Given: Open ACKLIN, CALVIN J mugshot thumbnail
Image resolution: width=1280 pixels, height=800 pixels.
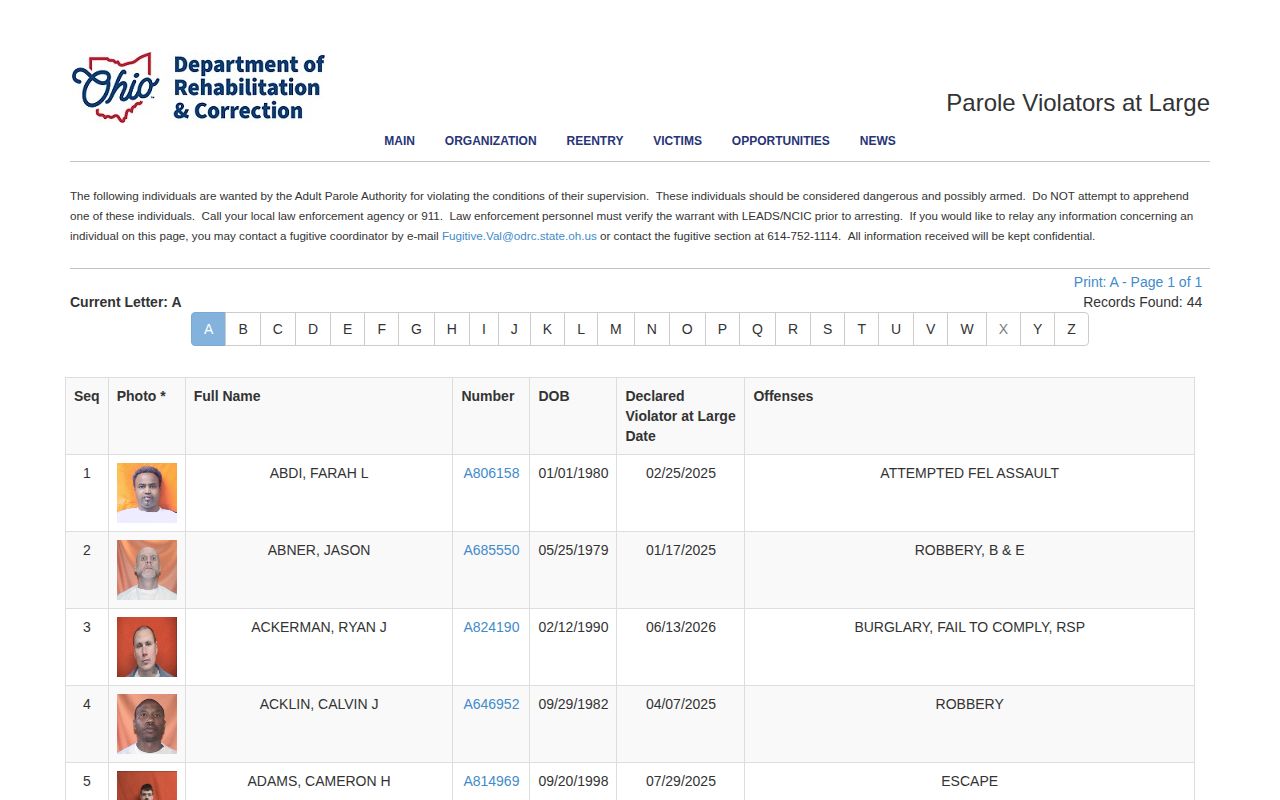Looking at the screenshot, I should 147,724.
